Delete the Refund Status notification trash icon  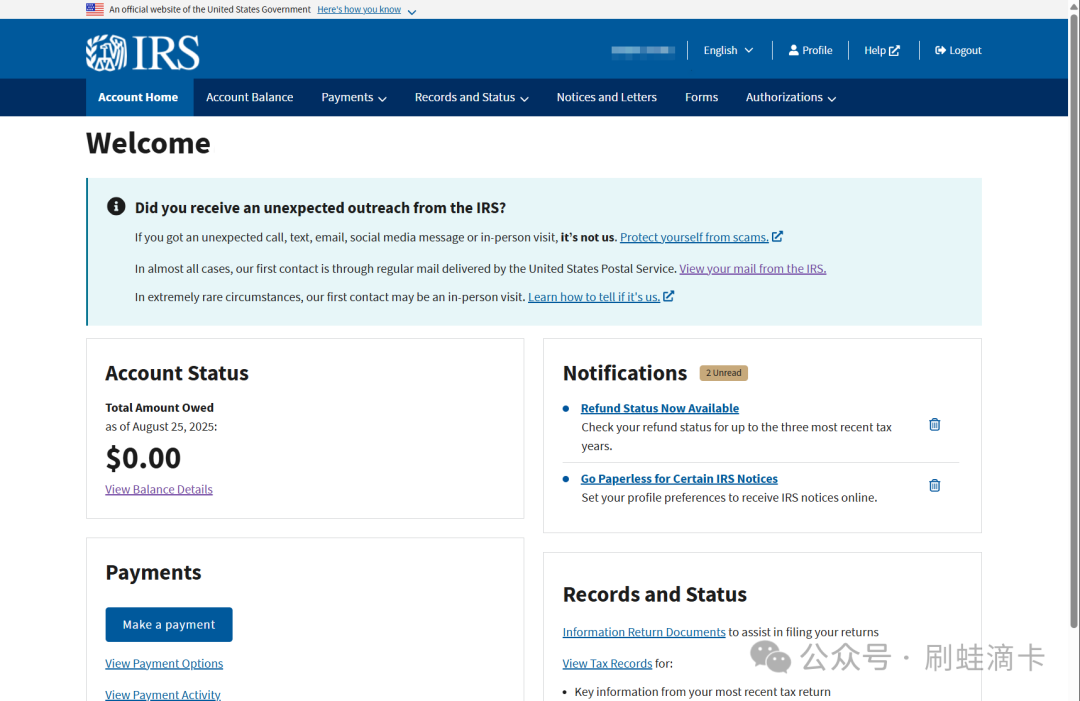pos(934,424)
